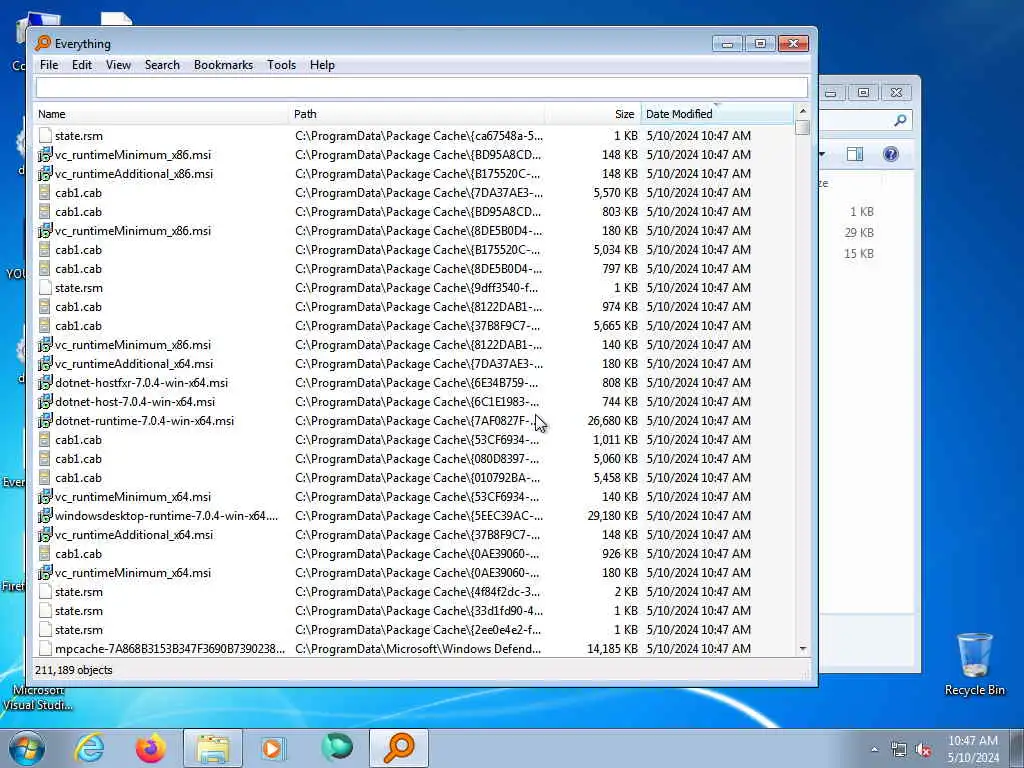Screen dimensions: 1024x768
Task: Launch Firefox from the taskbar
Action: (151, 748)
